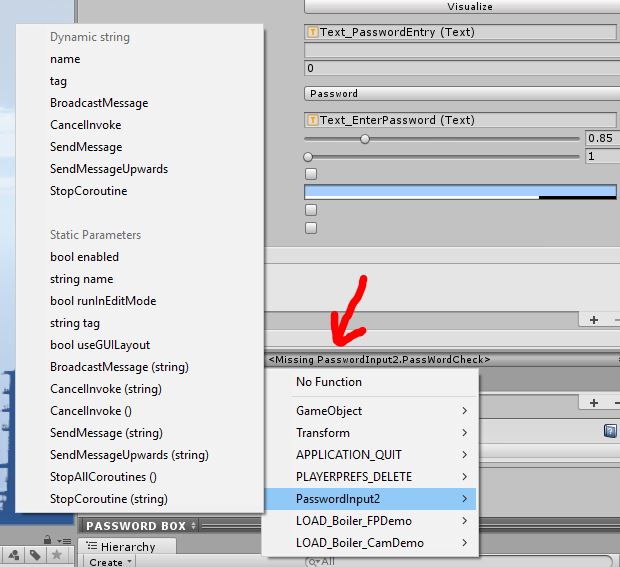Image resolution: width=620 pixels, height=567 pixels.
Task: Click the help icon in the component header
Action: pos(609,431)
